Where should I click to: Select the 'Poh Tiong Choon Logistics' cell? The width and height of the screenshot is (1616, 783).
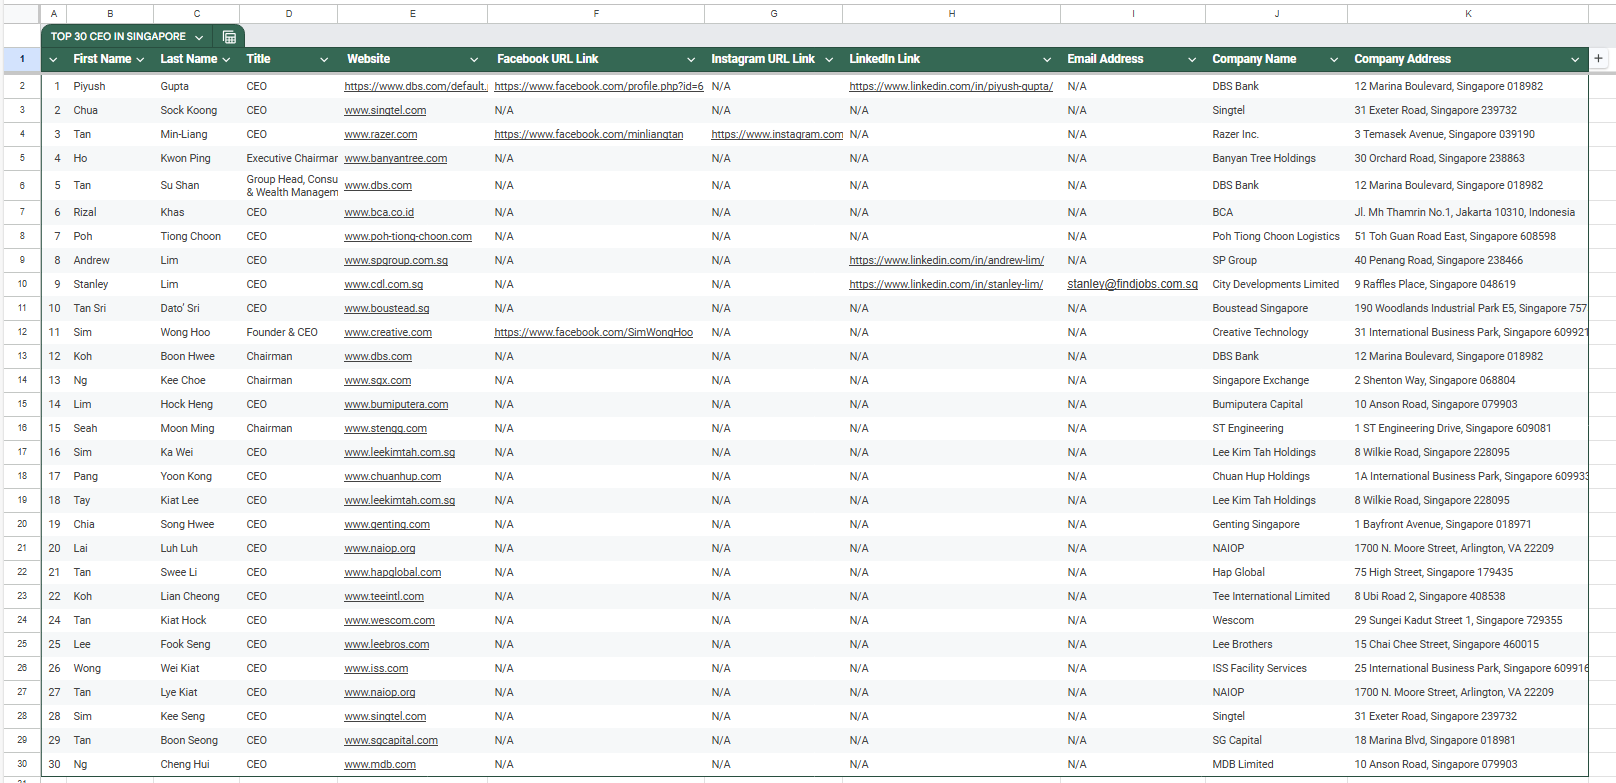pos(1276,237)
